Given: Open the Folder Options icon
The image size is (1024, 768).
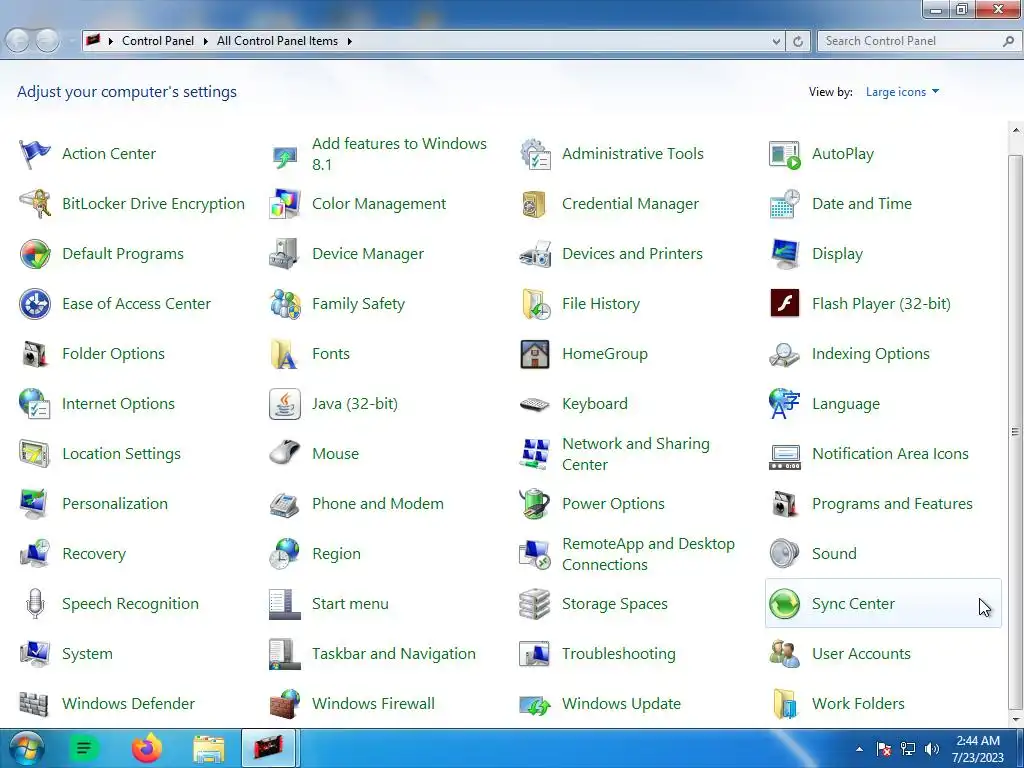Looking at the screenshot, I should tap(35, 354).
